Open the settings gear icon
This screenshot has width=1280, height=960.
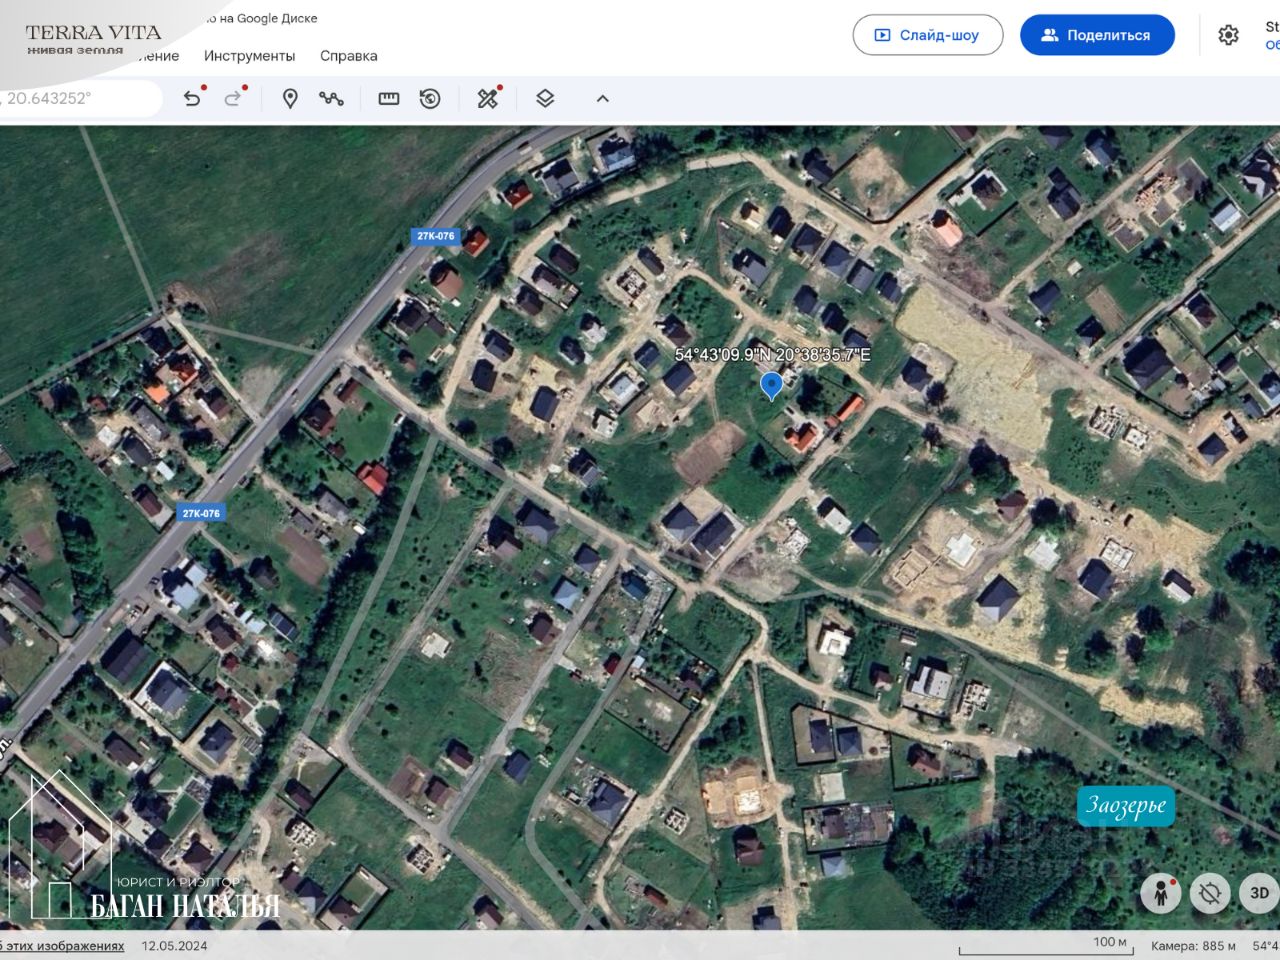coord(1228,35)
